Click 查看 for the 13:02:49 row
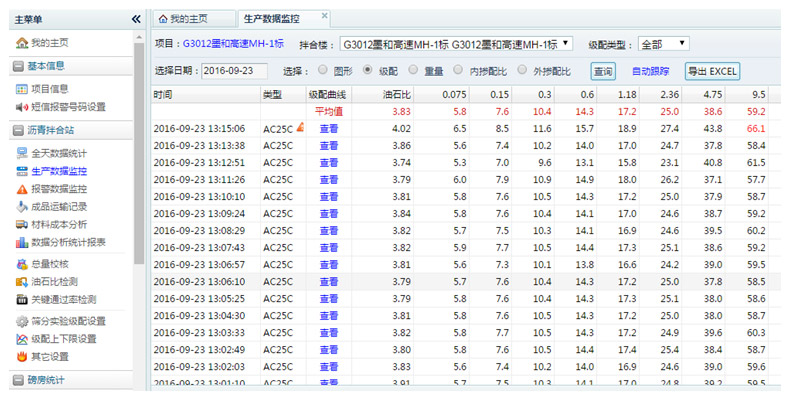The image size is (788, 397). (329, 350)
